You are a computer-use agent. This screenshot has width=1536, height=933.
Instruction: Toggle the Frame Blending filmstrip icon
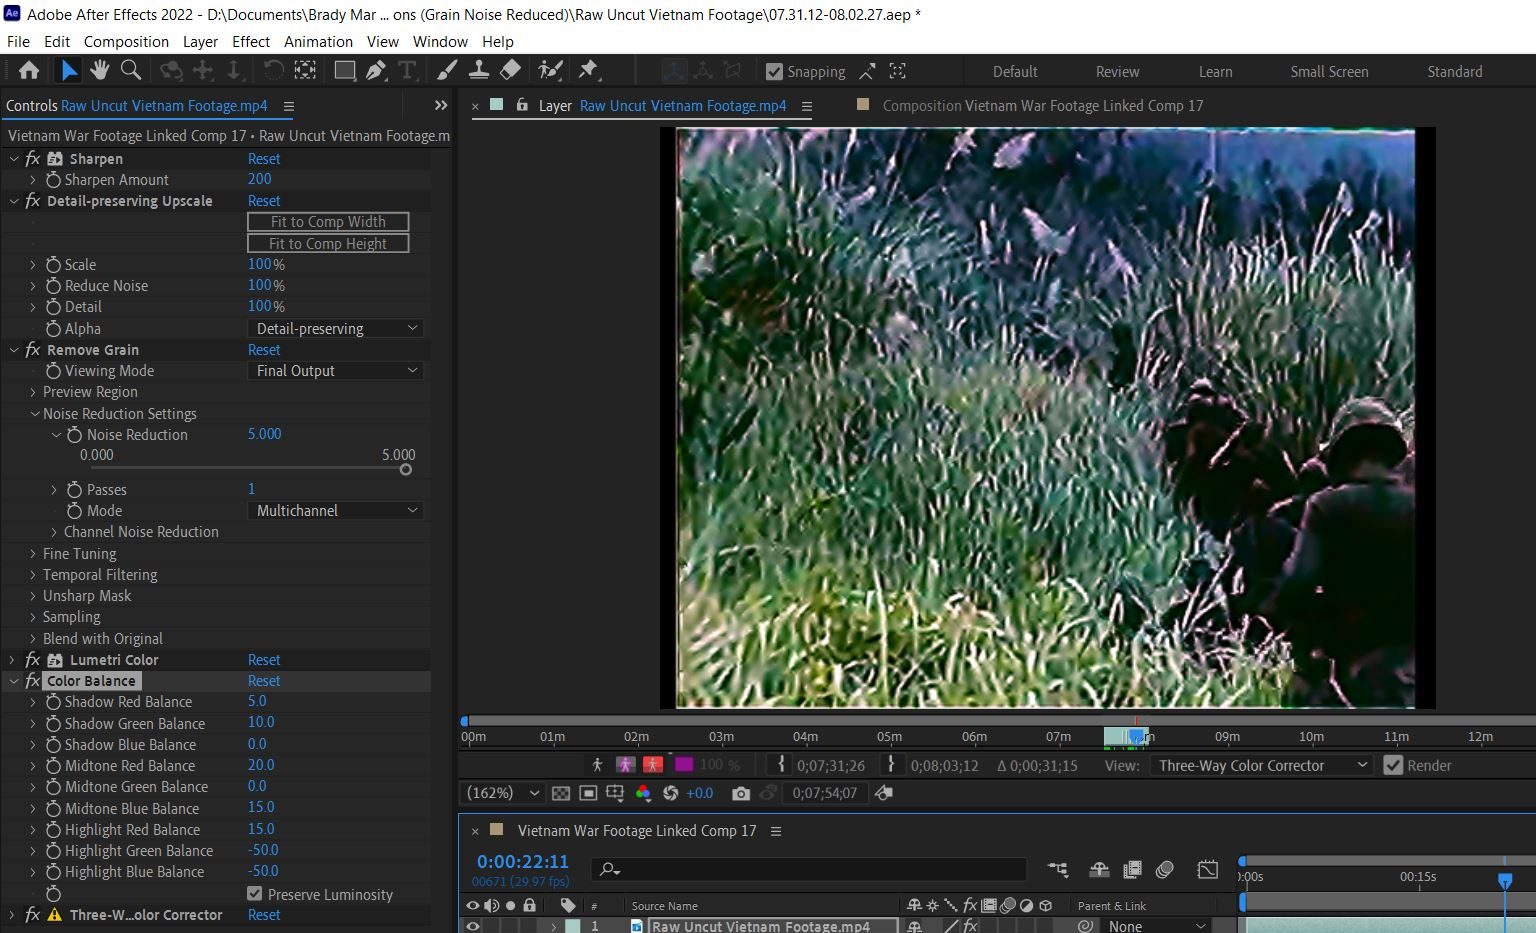tap(1132, 870)
